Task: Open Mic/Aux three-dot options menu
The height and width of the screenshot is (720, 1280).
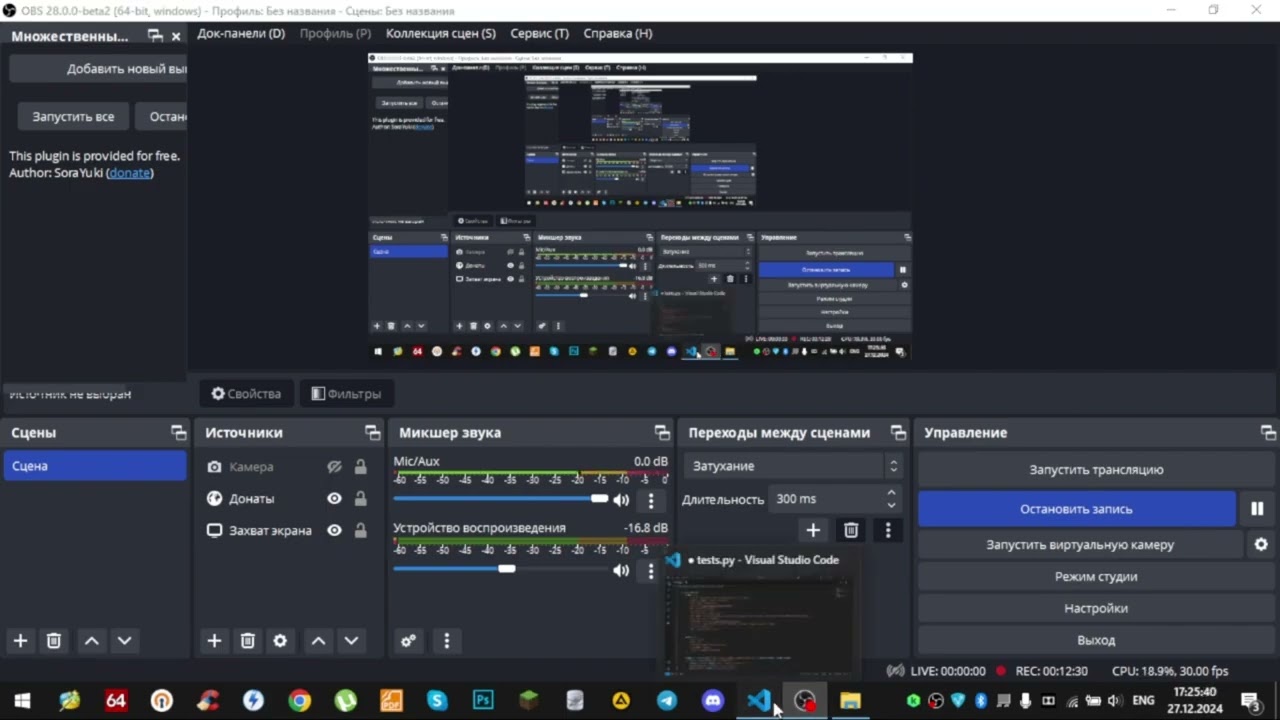Action: click(x=651, y=500)
